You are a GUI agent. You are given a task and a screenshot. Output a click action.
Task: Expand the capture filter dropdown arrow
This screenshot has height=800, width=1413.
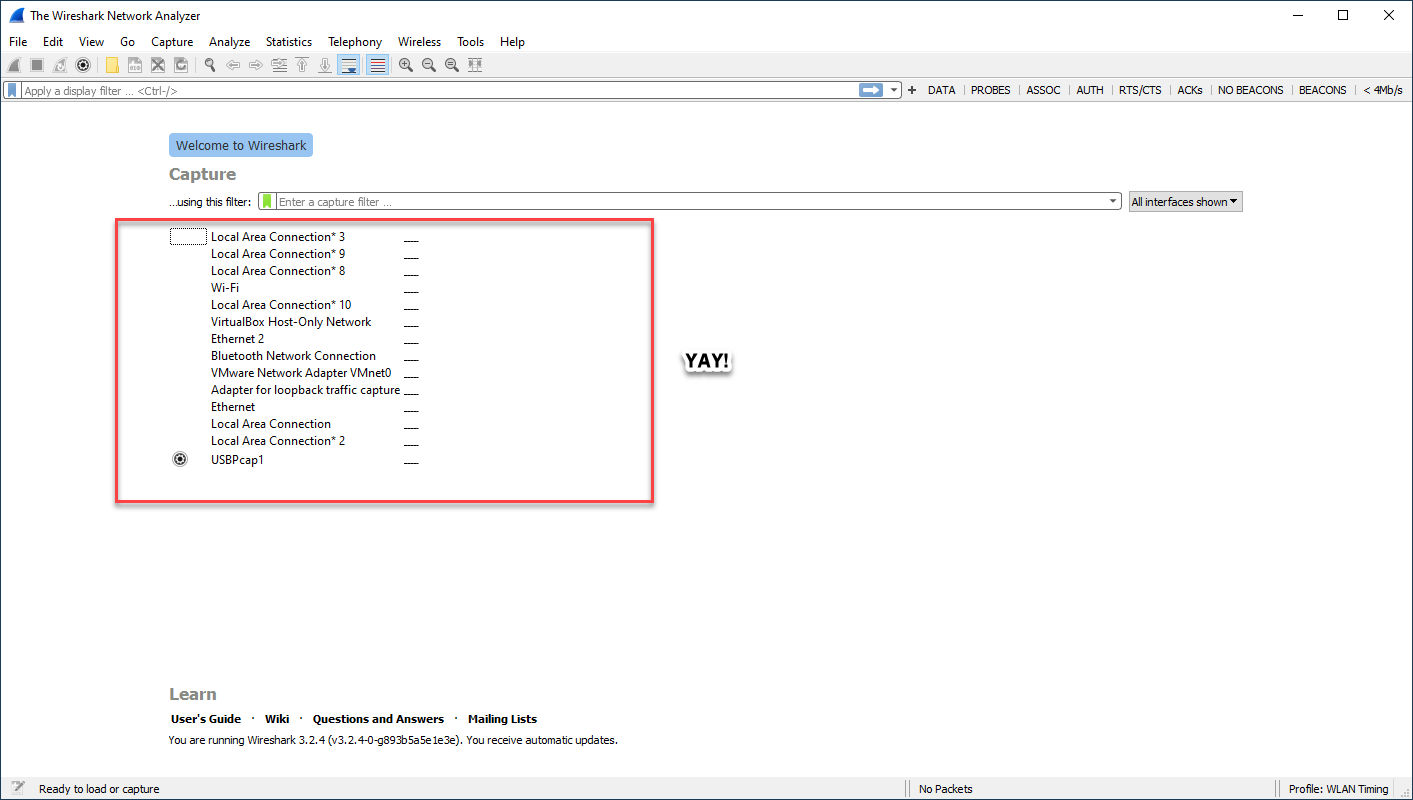pos(1113,202)
